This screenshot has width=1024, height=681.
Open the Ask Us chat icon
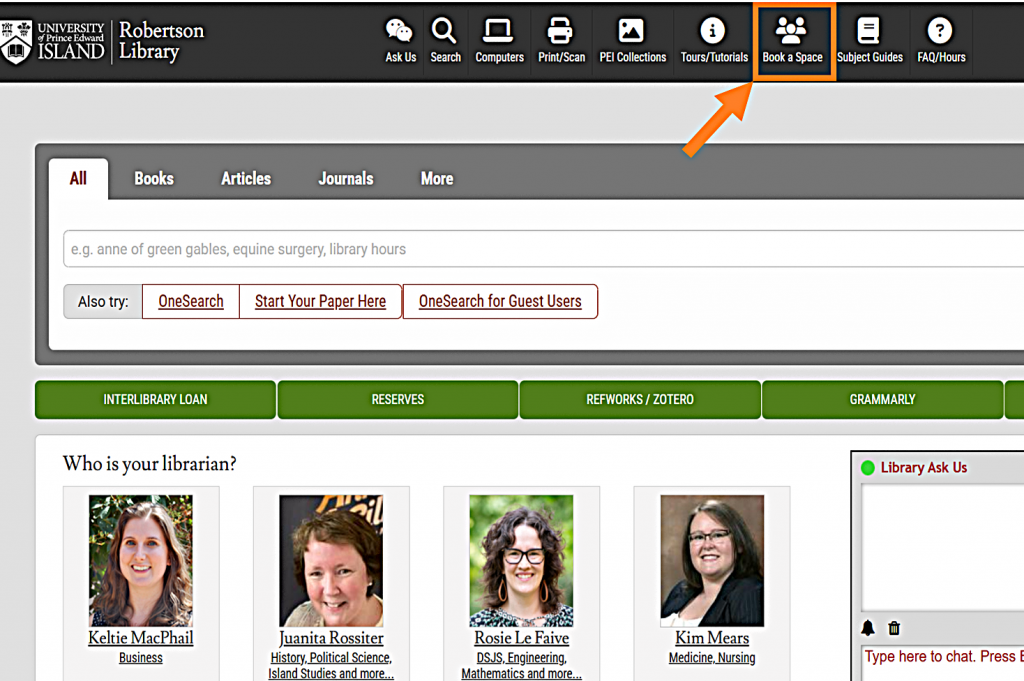[400, 32]
